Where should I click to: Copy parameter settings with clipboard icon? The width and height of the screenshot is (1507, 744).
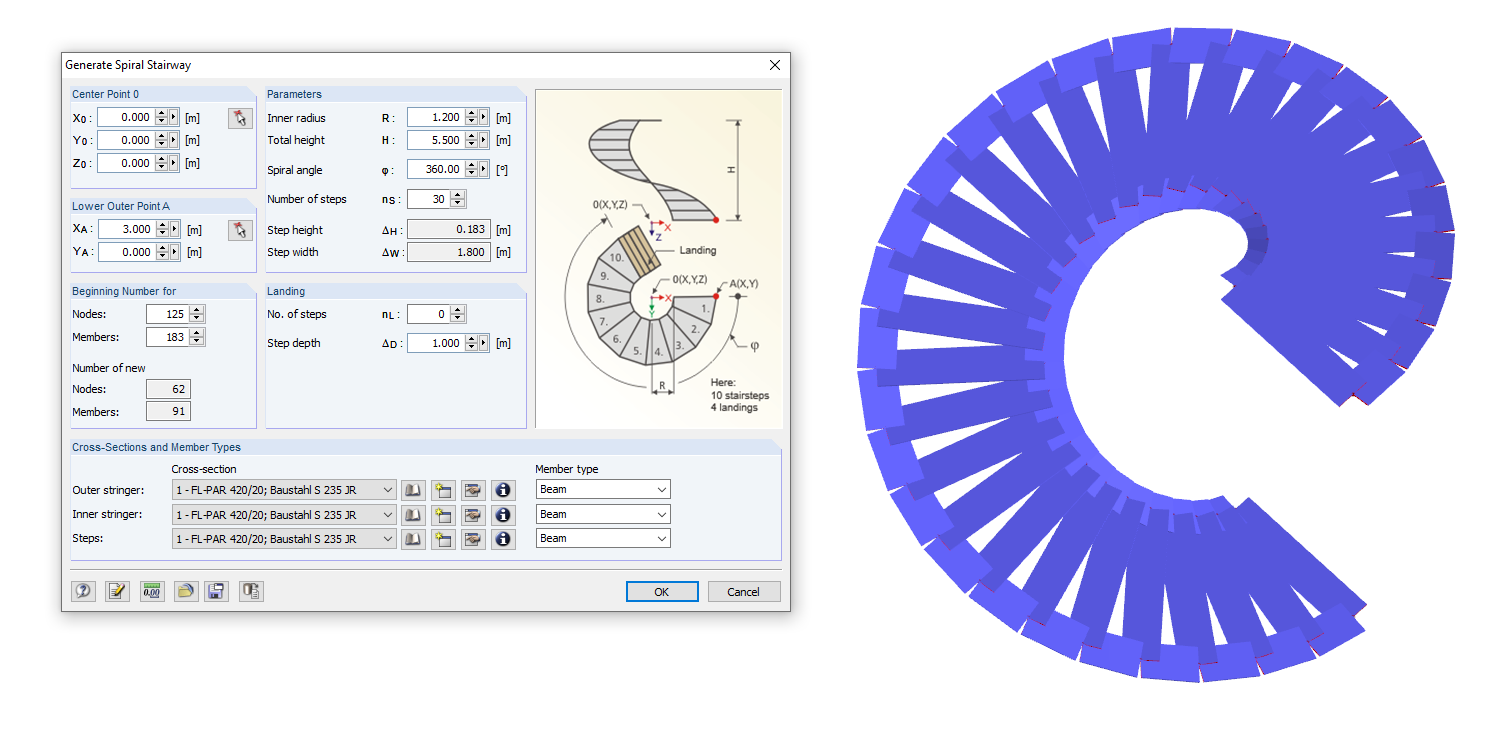(x=250, y=591)
